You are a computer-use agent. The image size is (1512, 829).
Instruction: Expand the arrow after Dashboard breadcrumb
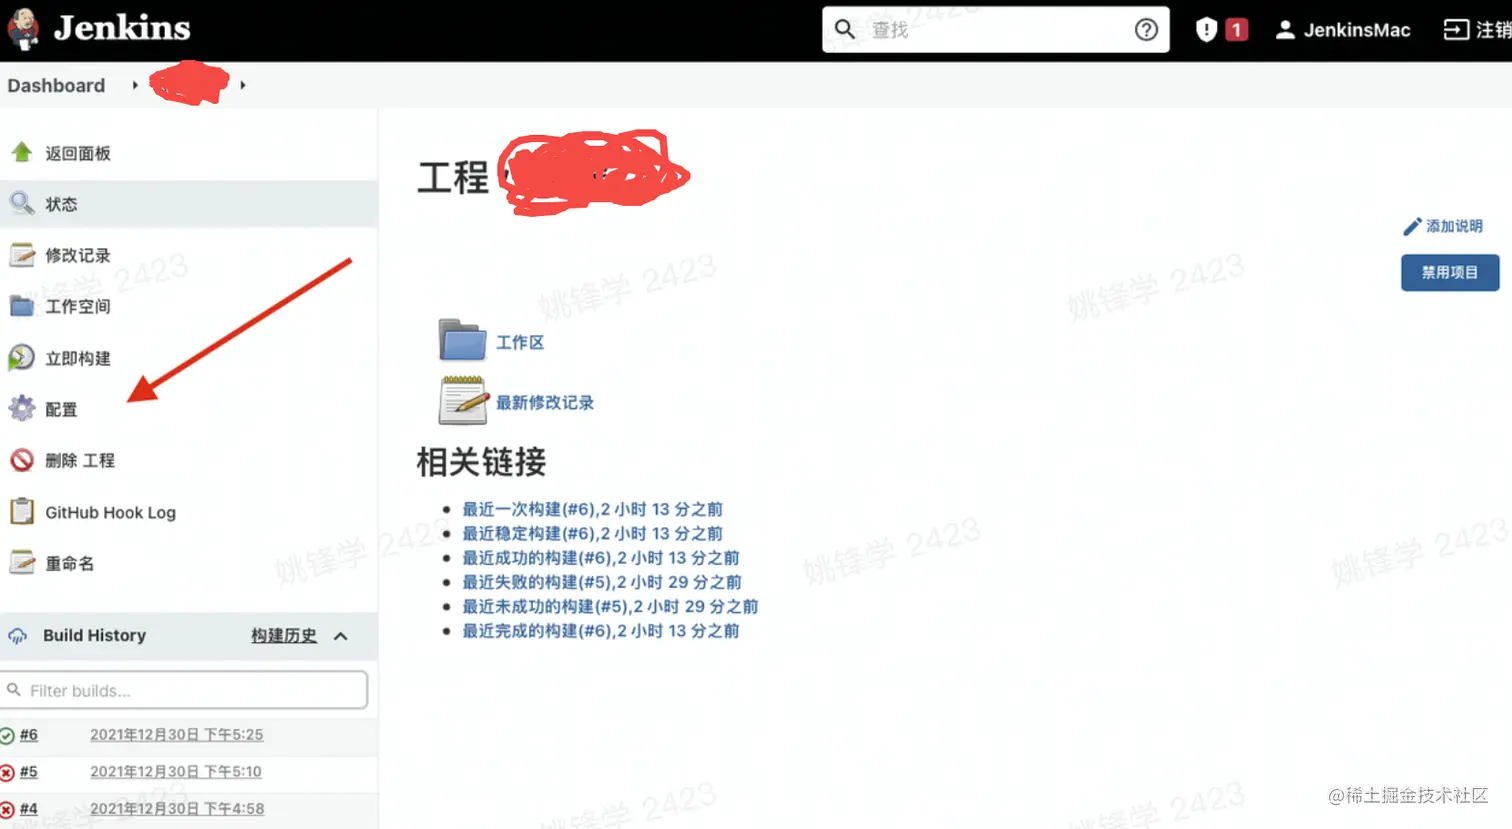pyautogui.click(x=135, y=86)
